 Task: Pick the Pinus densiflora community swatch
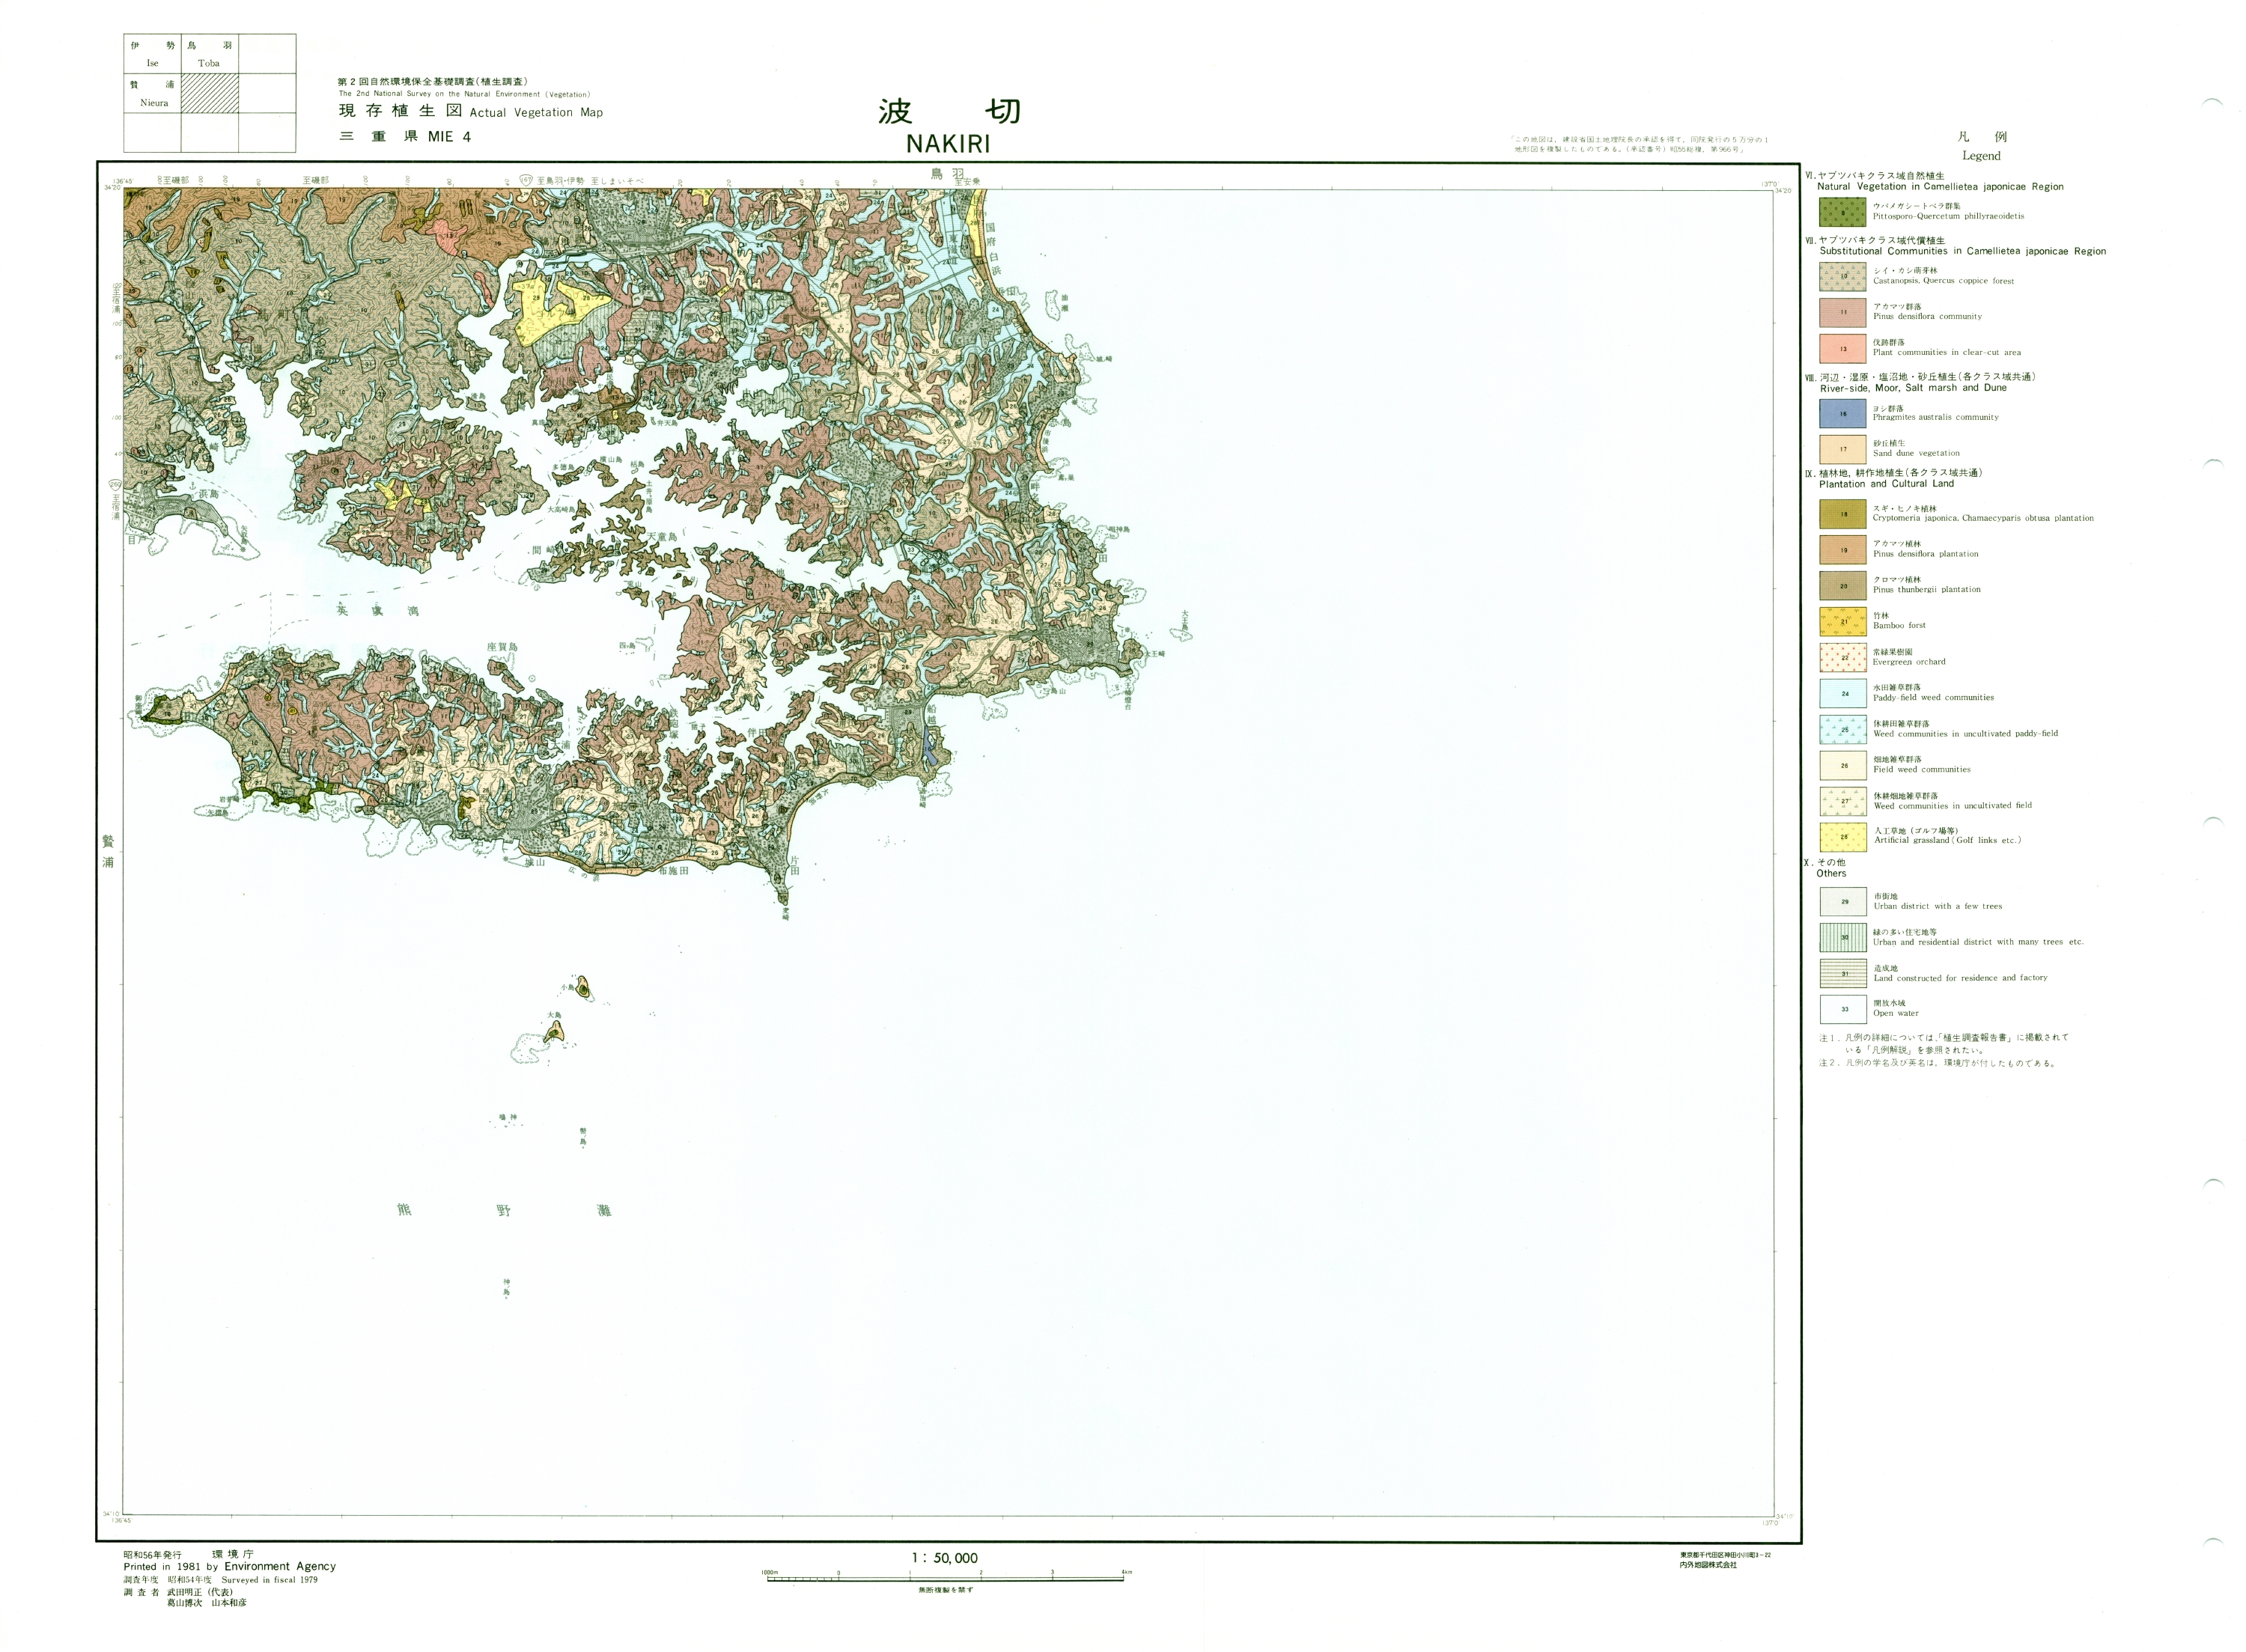(1842, 312)
